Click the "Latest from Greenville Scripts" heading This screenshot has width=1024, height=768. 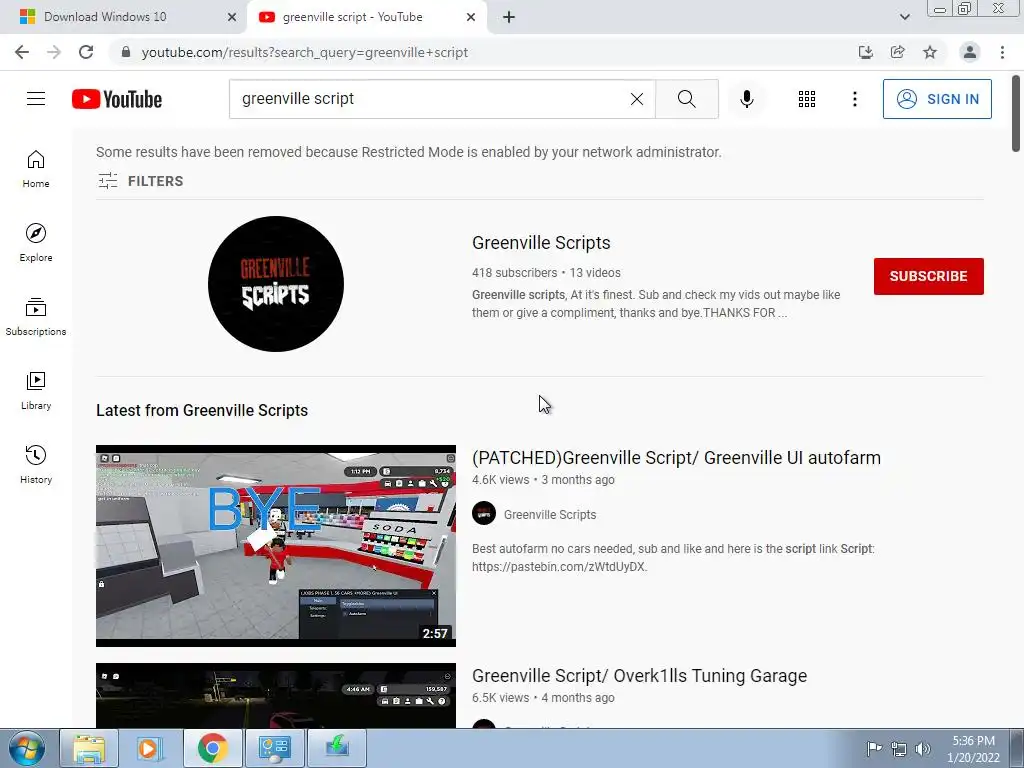[202, 410]
